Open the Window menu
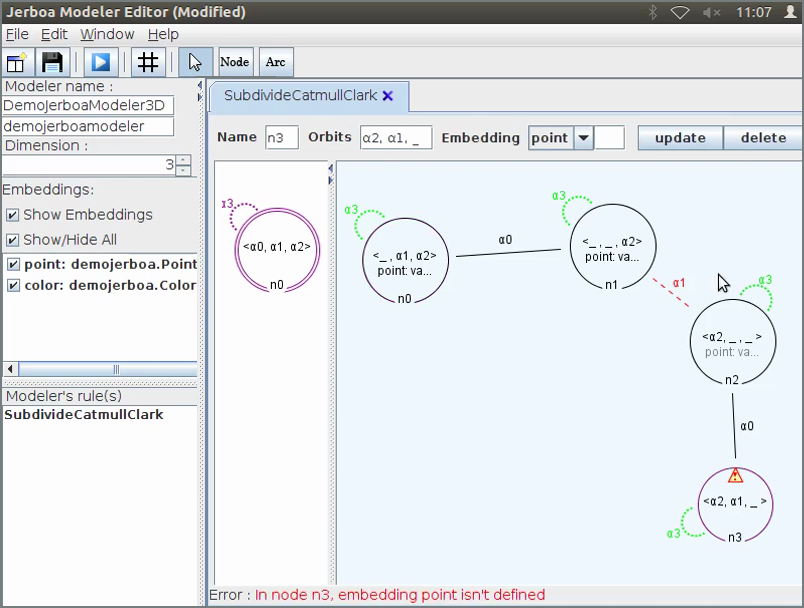 tap(107, 34)
